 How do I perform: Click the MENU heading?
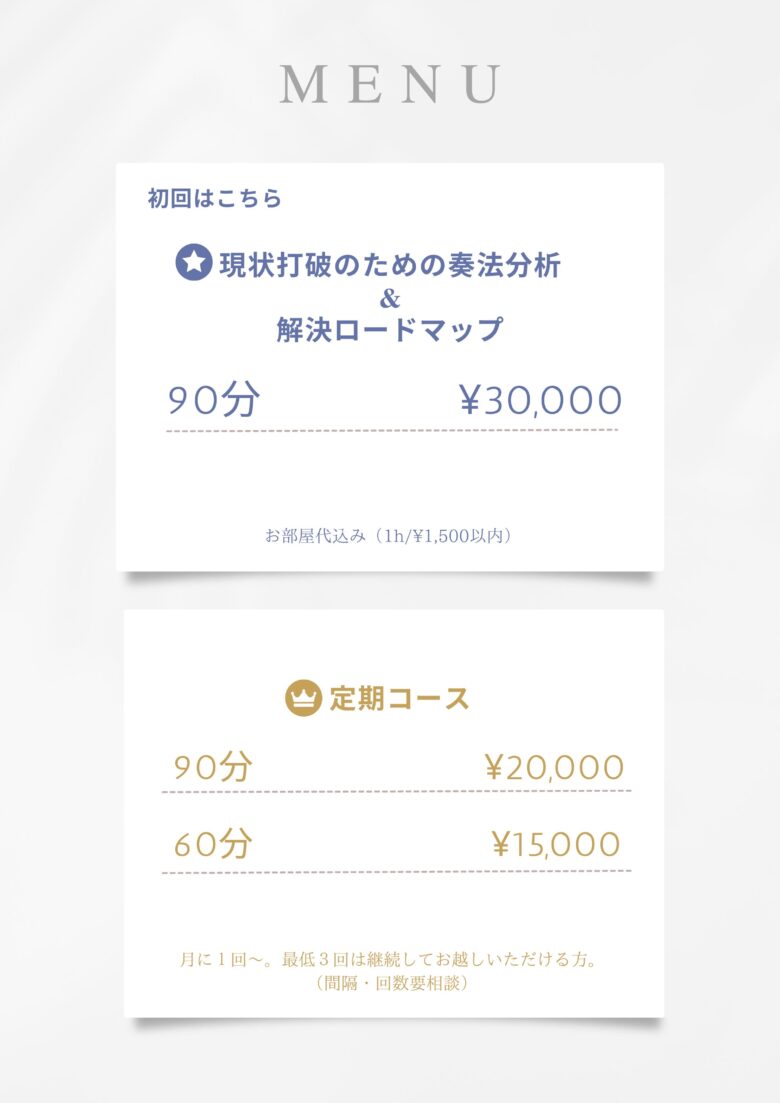click(390, 84)
